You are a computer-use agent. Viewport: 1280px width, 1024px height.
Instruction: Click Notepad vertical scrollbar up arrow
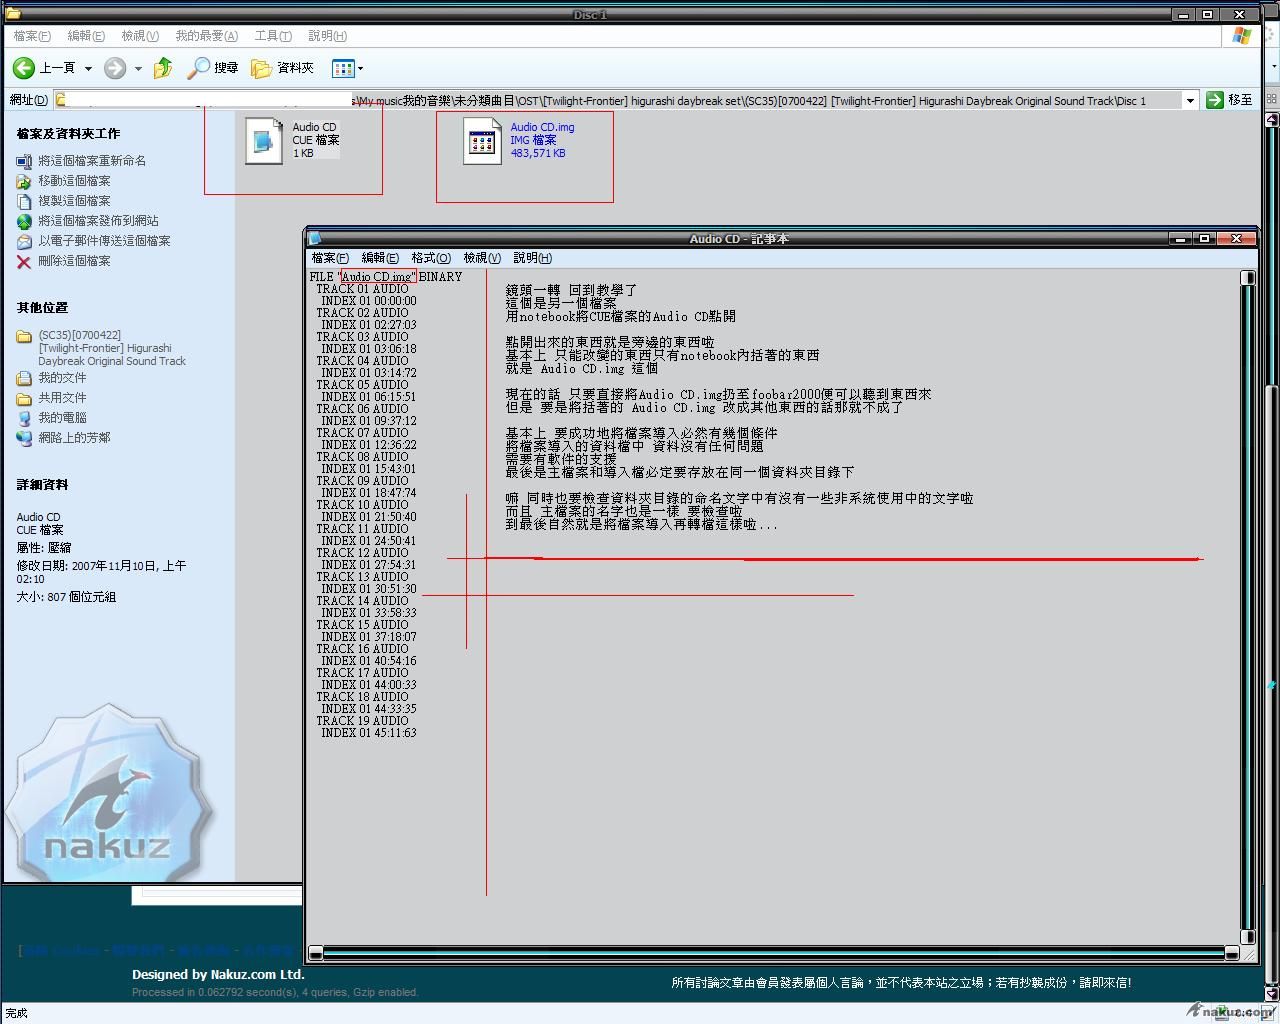[1247, 277]
